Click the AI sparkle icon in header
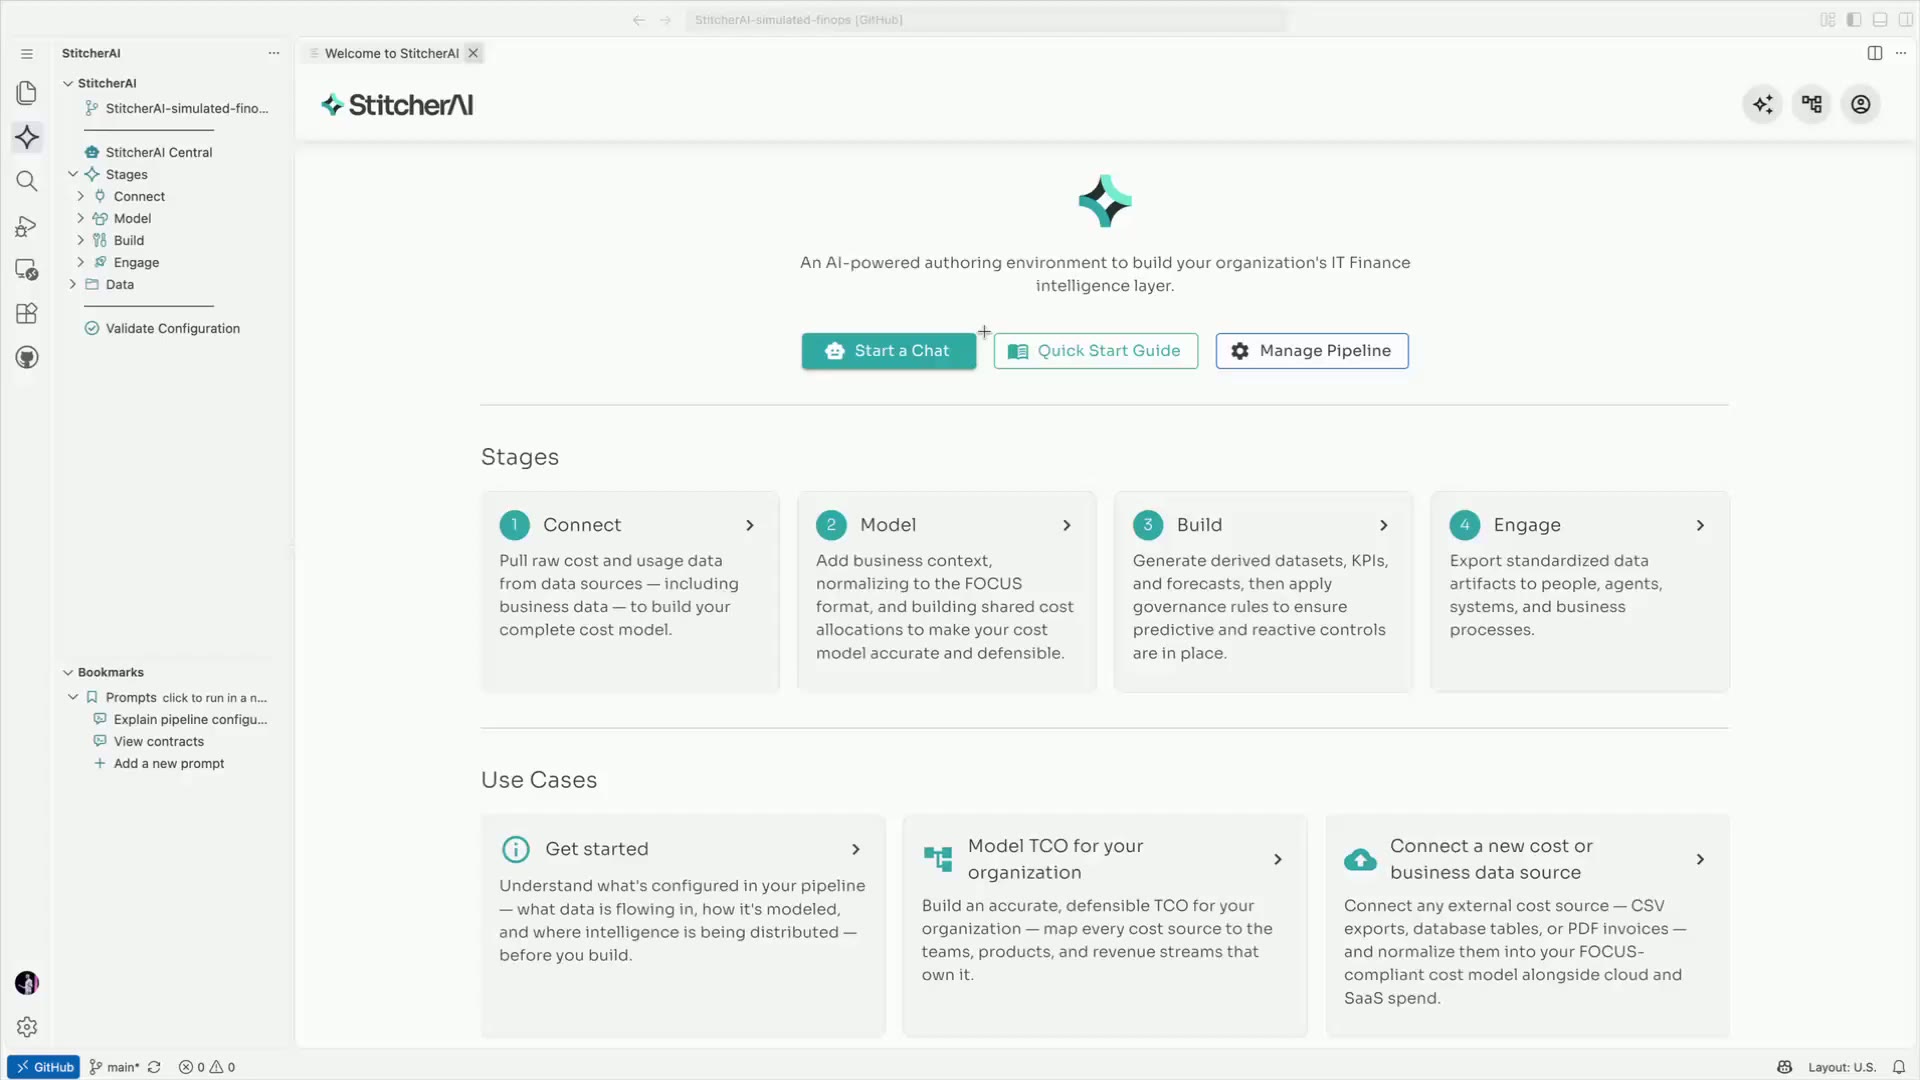 (x=1763, y=104)
